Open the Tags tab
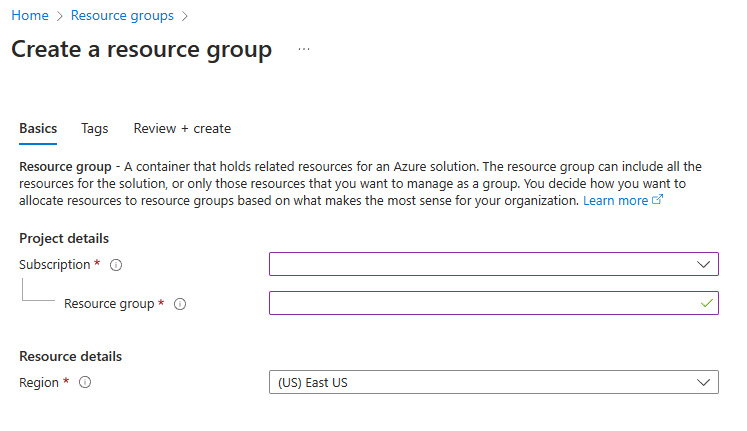 pos(95,129)
